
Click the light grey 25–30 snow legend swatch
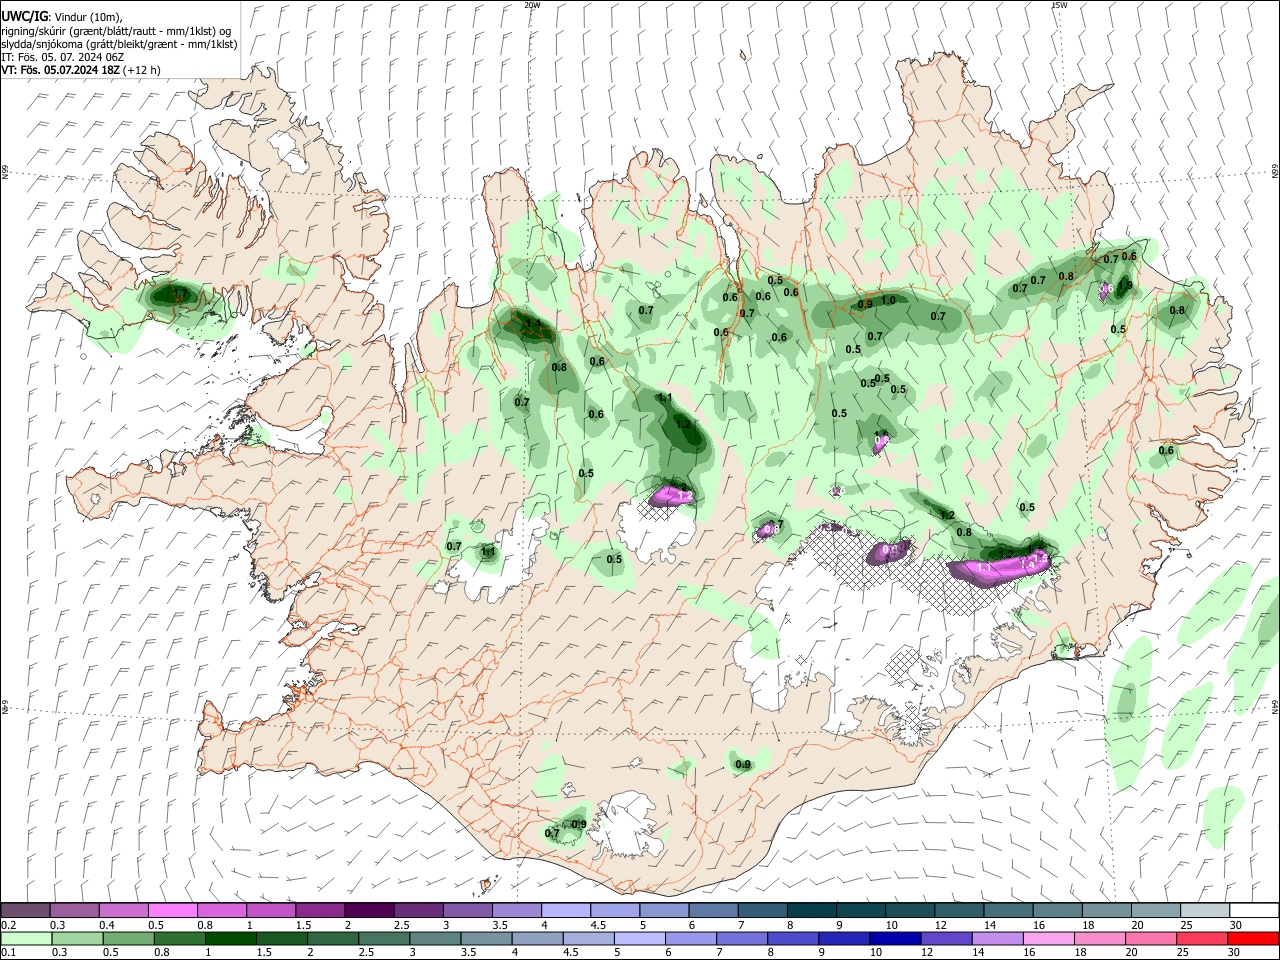(x=1206, y=910)
